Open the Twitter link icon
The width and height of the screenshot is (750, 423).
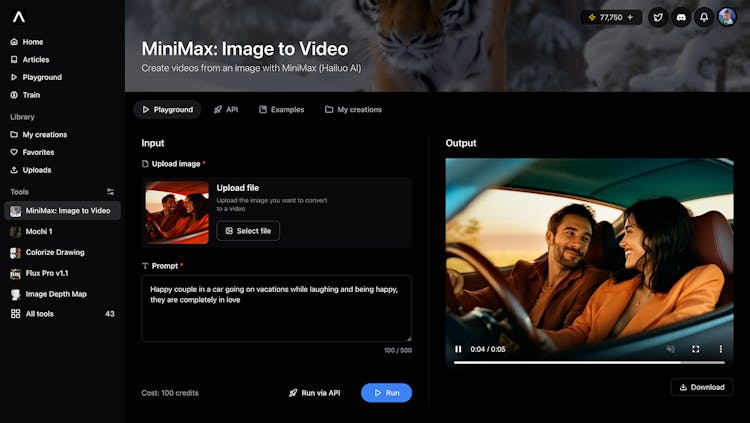click(x=658, y=17)
